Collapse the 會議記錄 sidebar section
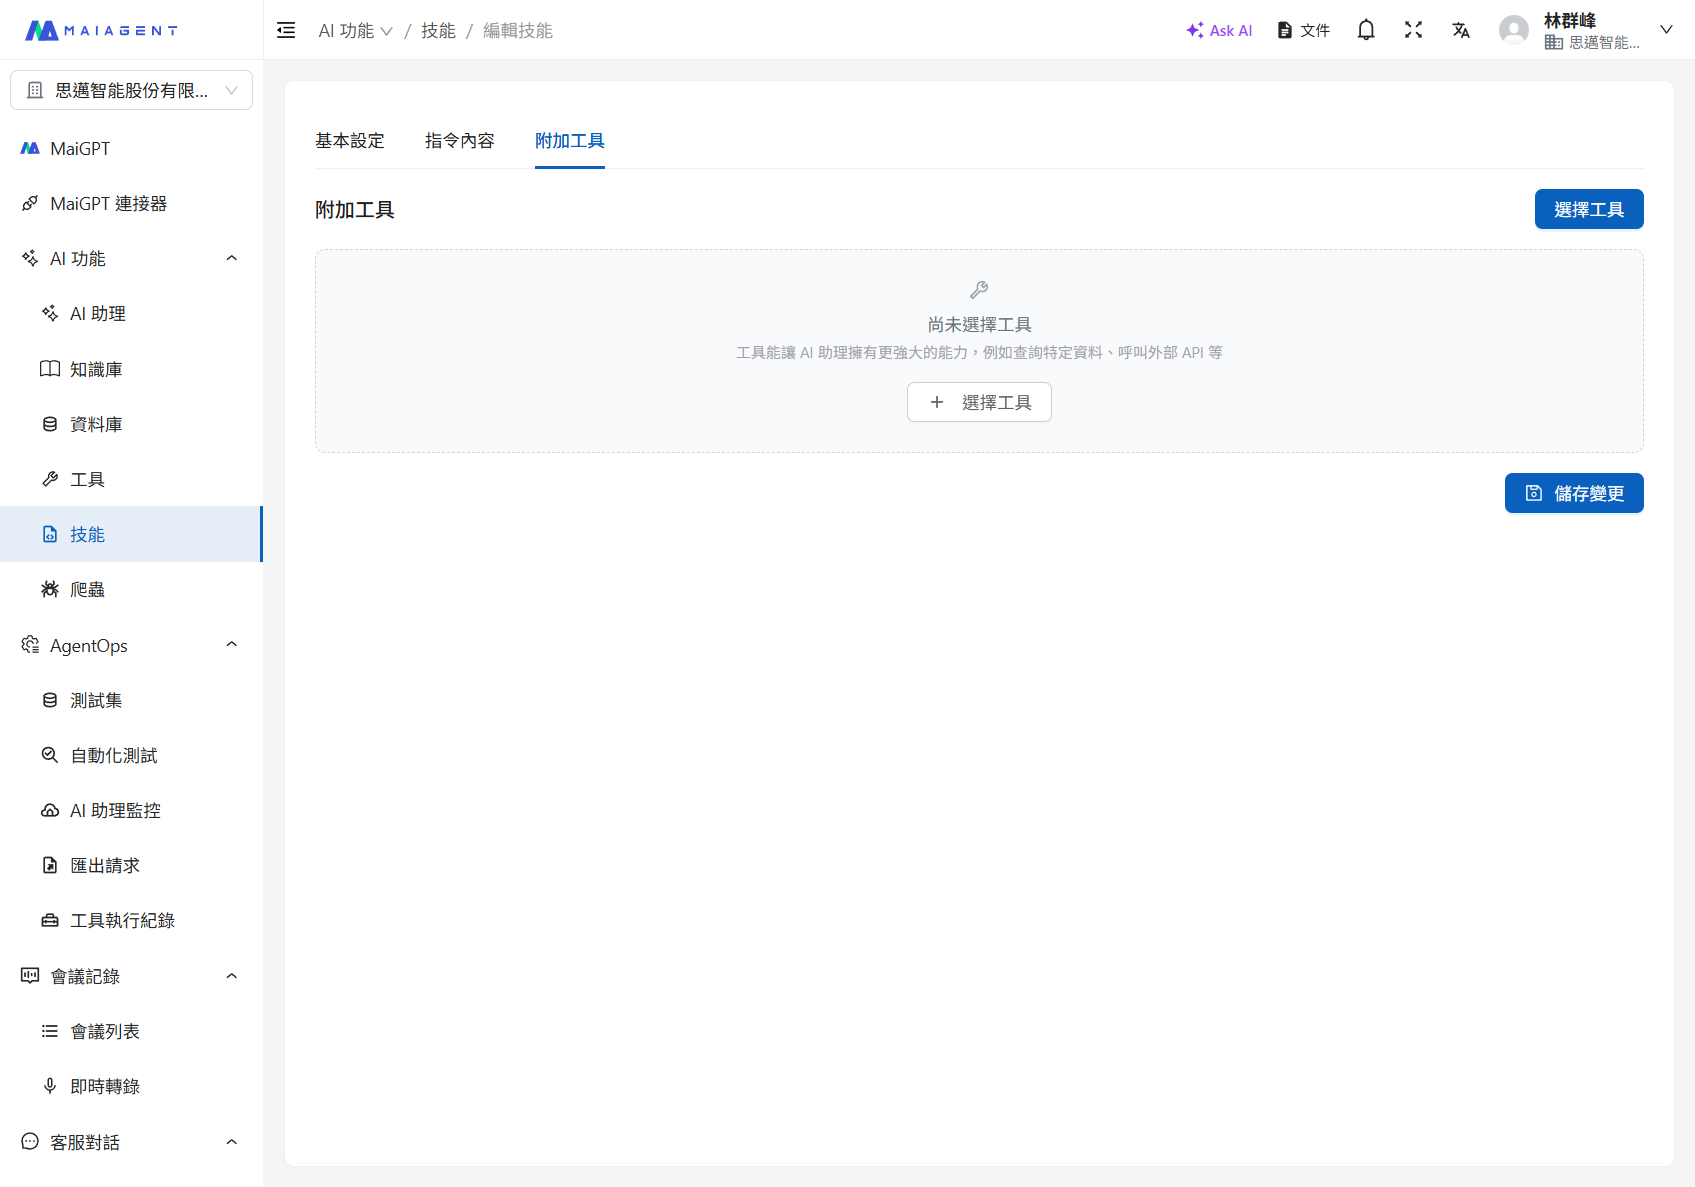The image size is (1695, 1187). click(231, 976)
